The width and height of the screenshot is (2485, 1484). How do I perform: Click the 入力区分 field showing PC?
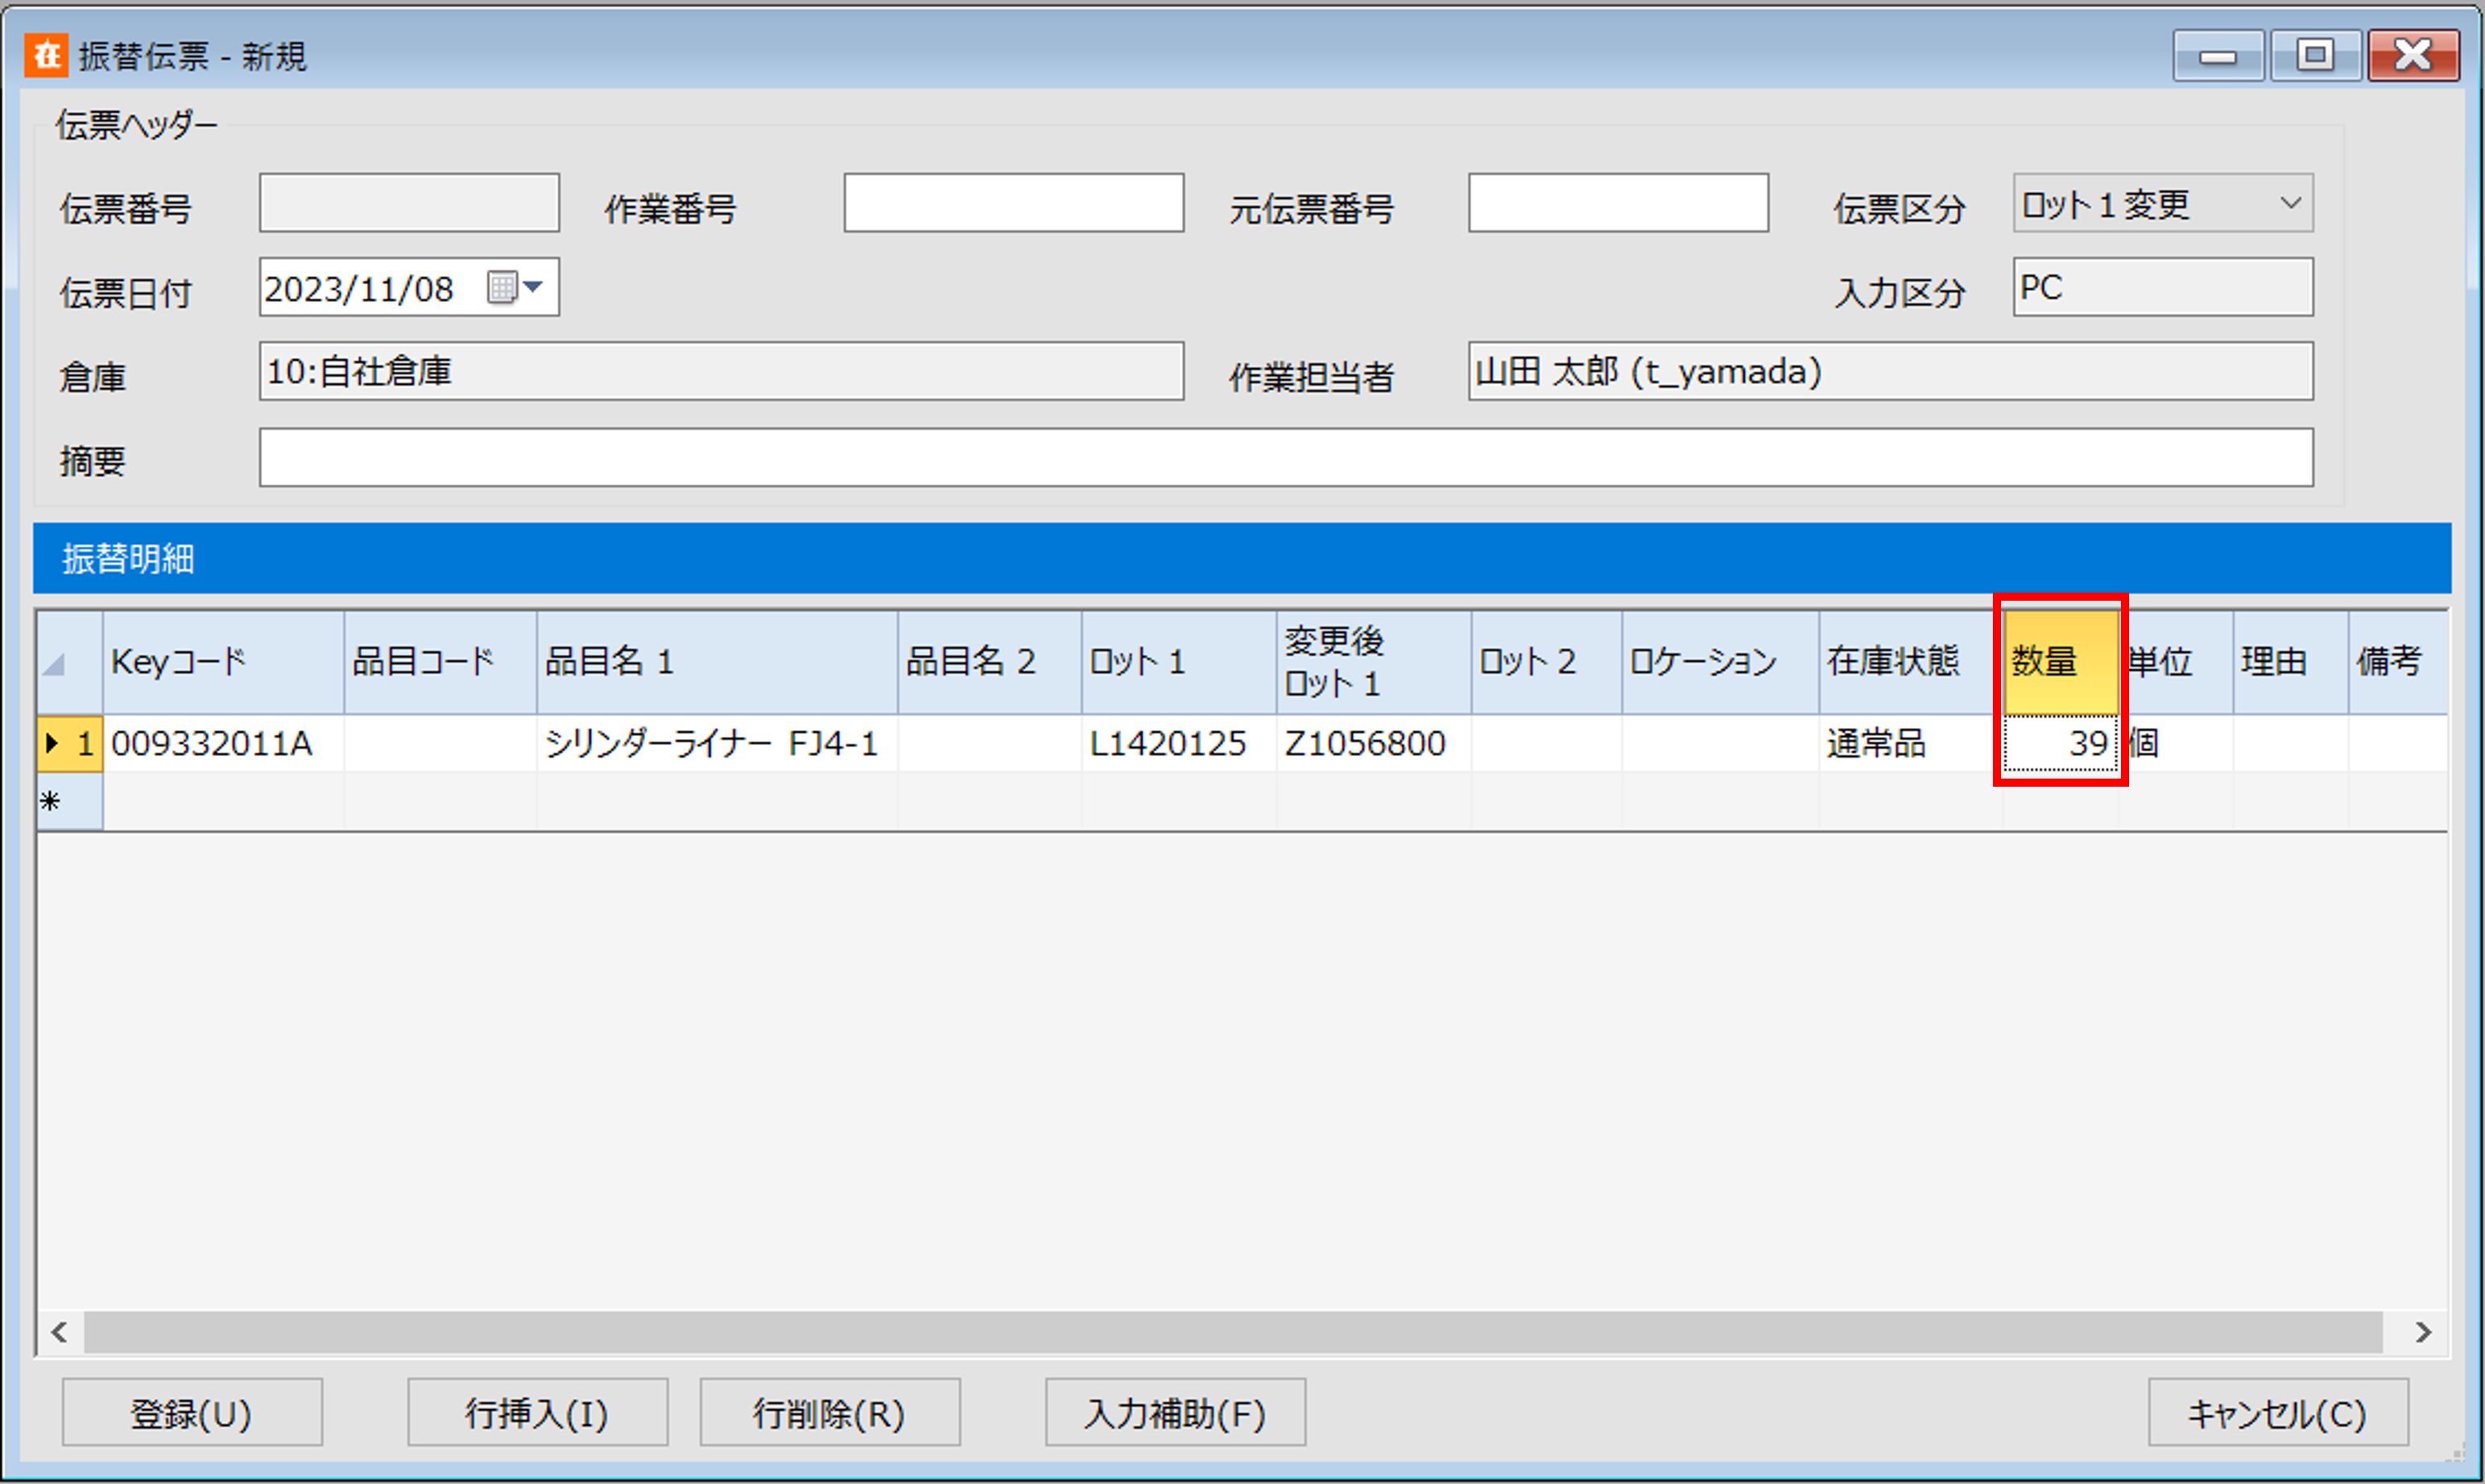tap(2162, 287)
